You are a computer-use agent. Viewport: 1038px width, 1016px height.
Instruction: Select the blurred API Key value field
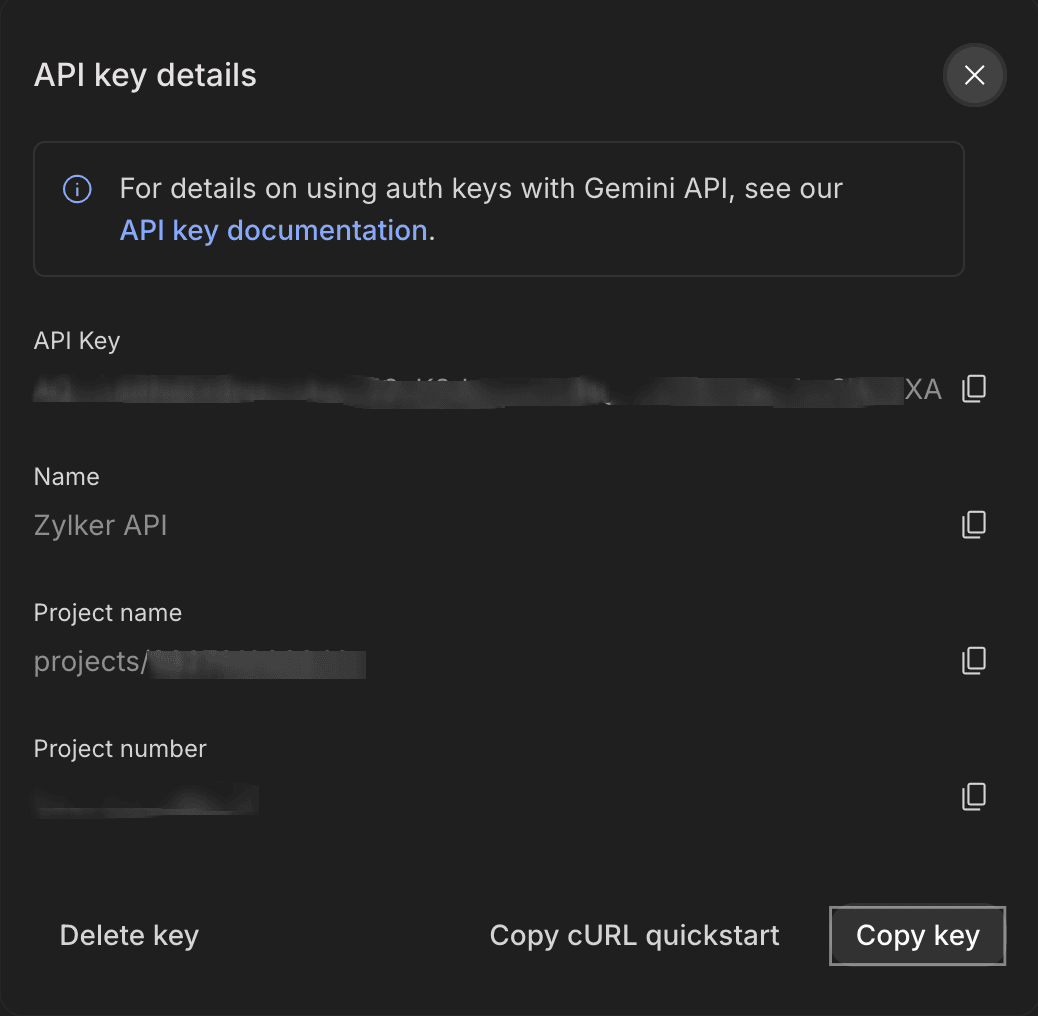[487, 390]
